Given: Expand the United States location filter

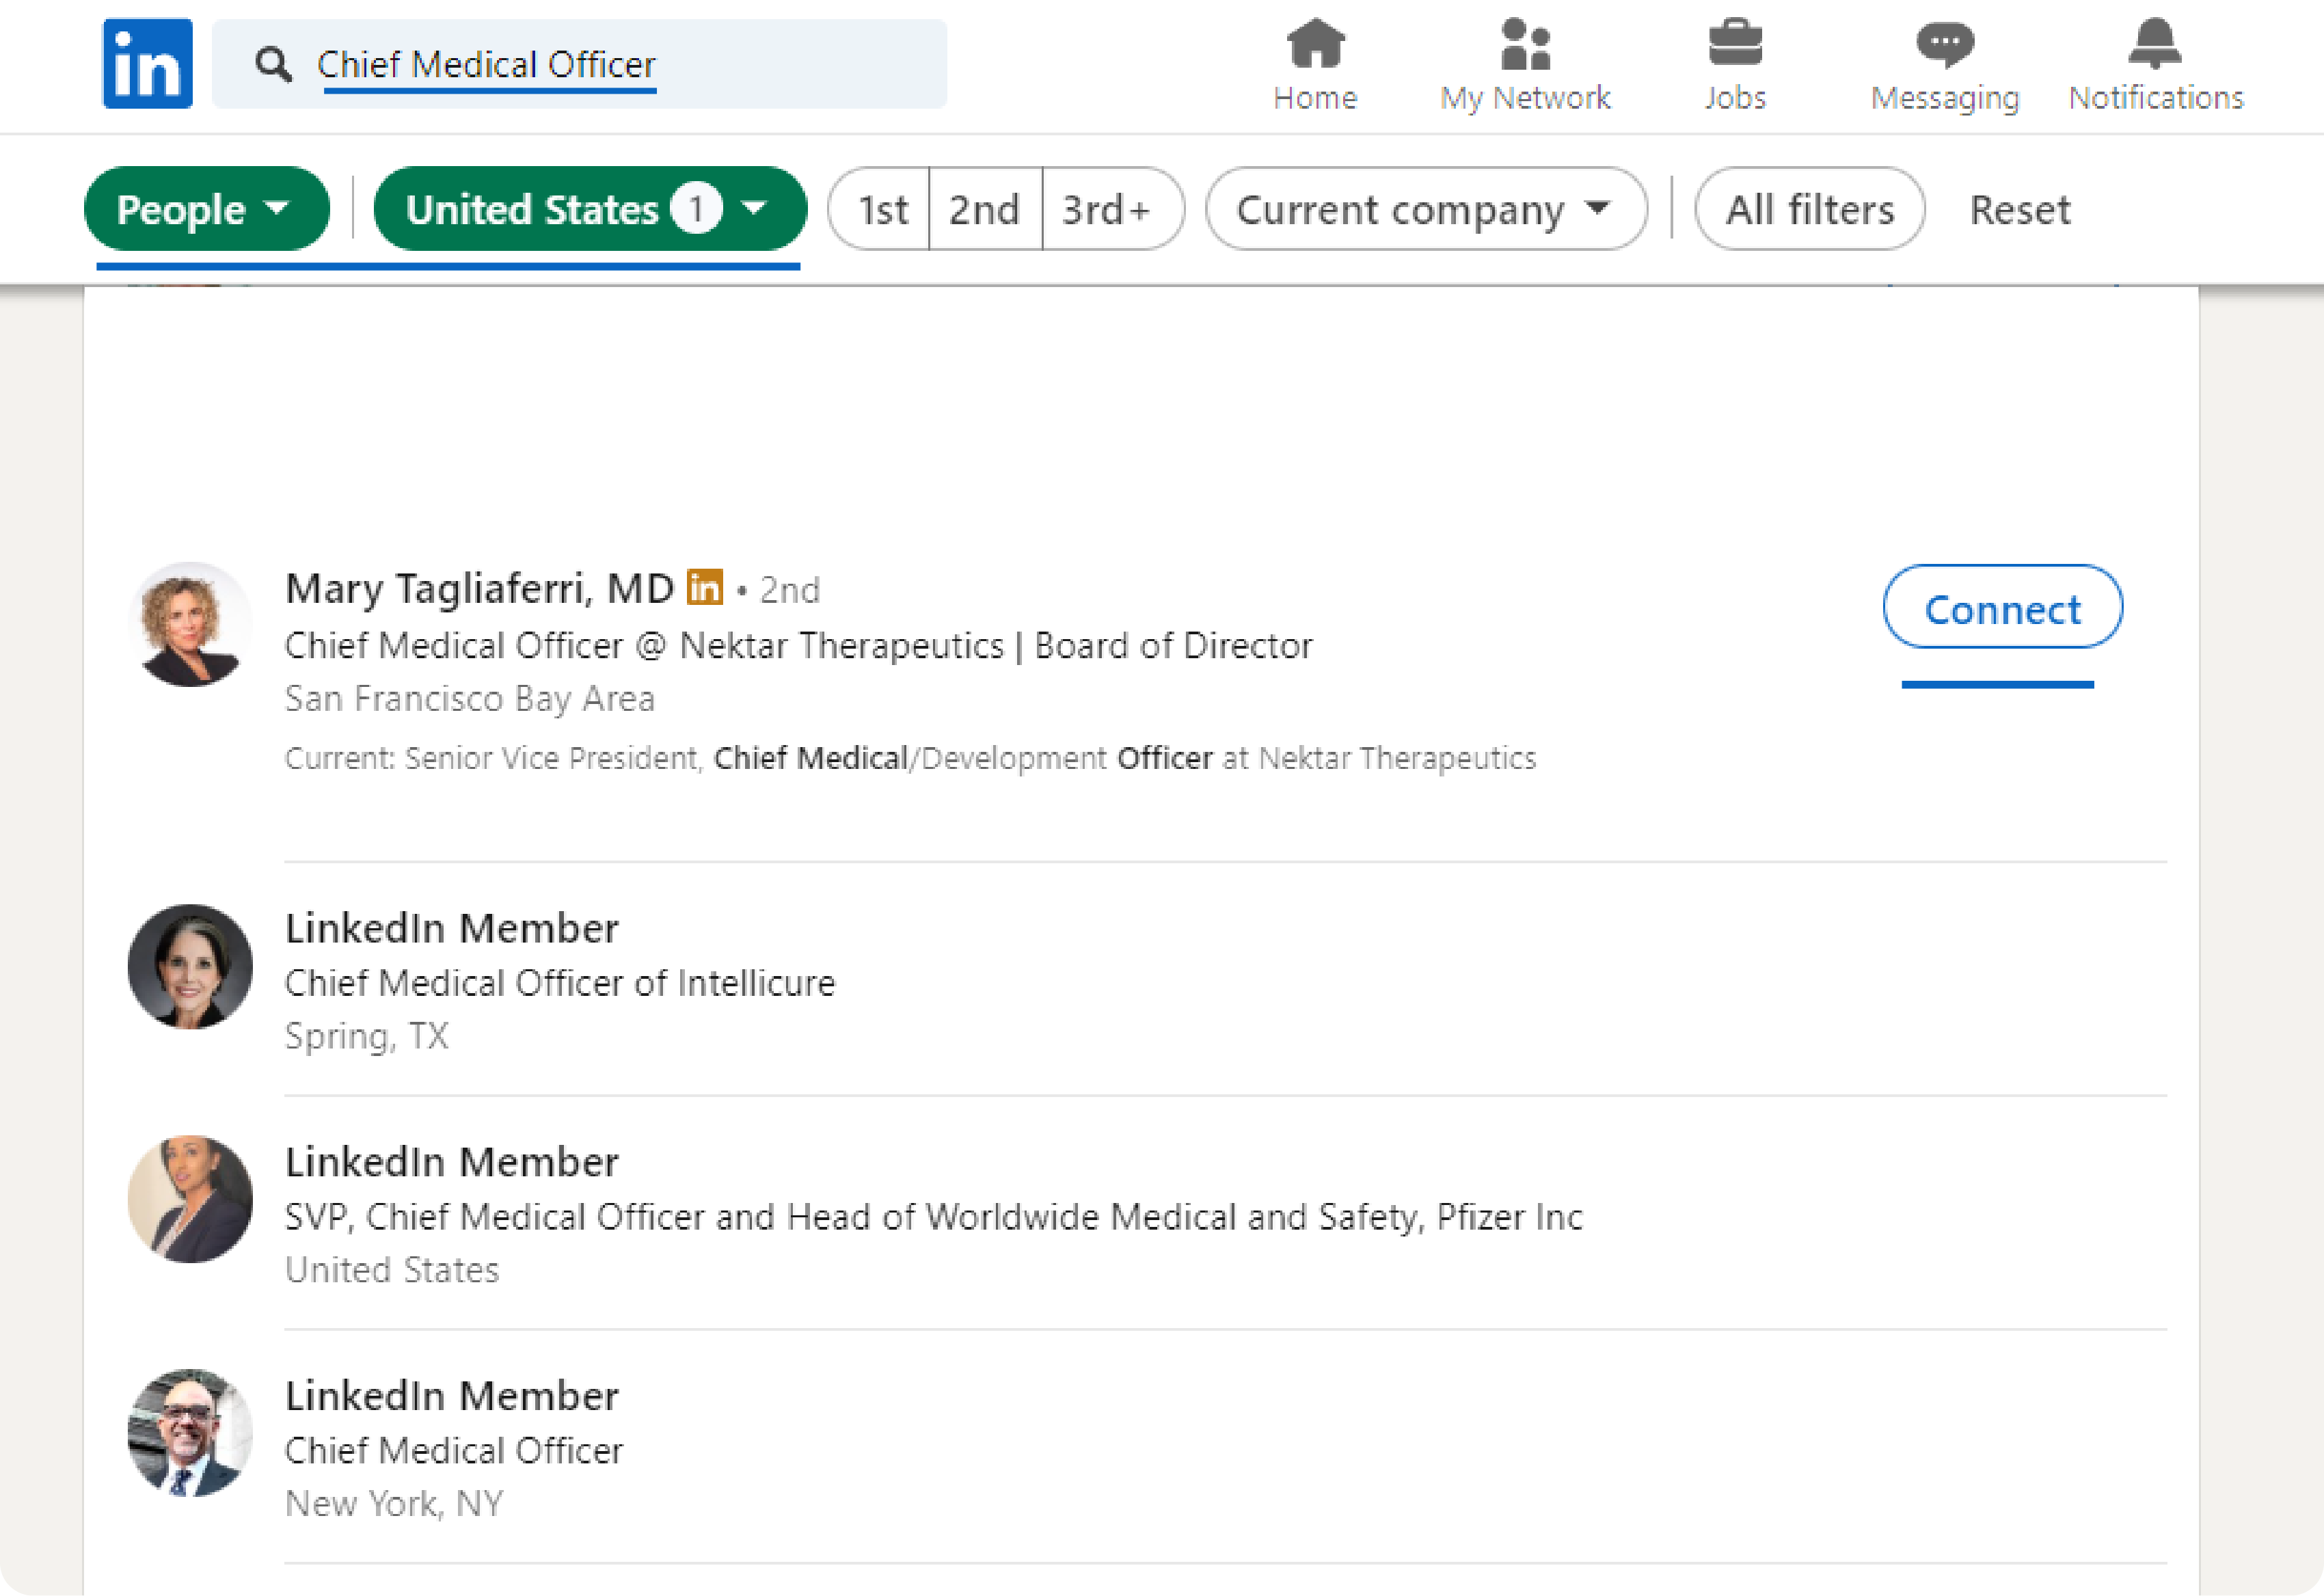Looking at the screenshot, I should click(590, 209).
